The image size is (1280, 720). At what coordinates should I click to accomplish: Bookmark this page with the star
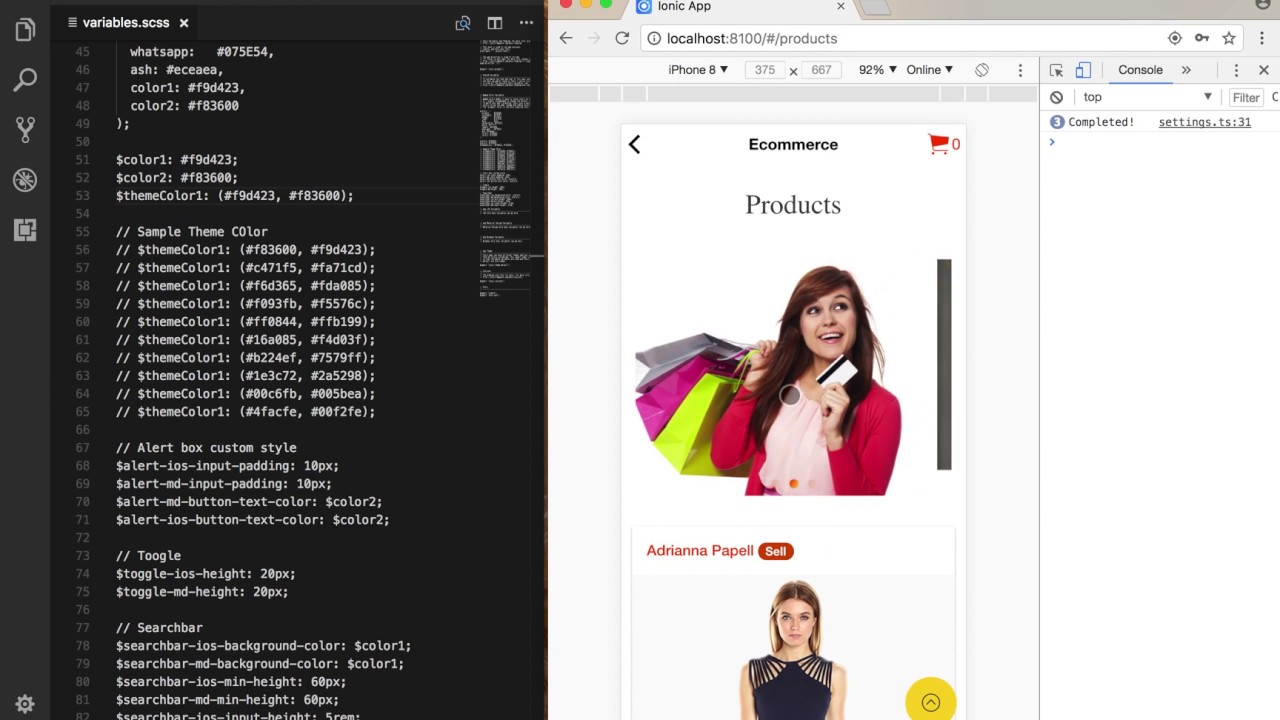coord(1229,38)
